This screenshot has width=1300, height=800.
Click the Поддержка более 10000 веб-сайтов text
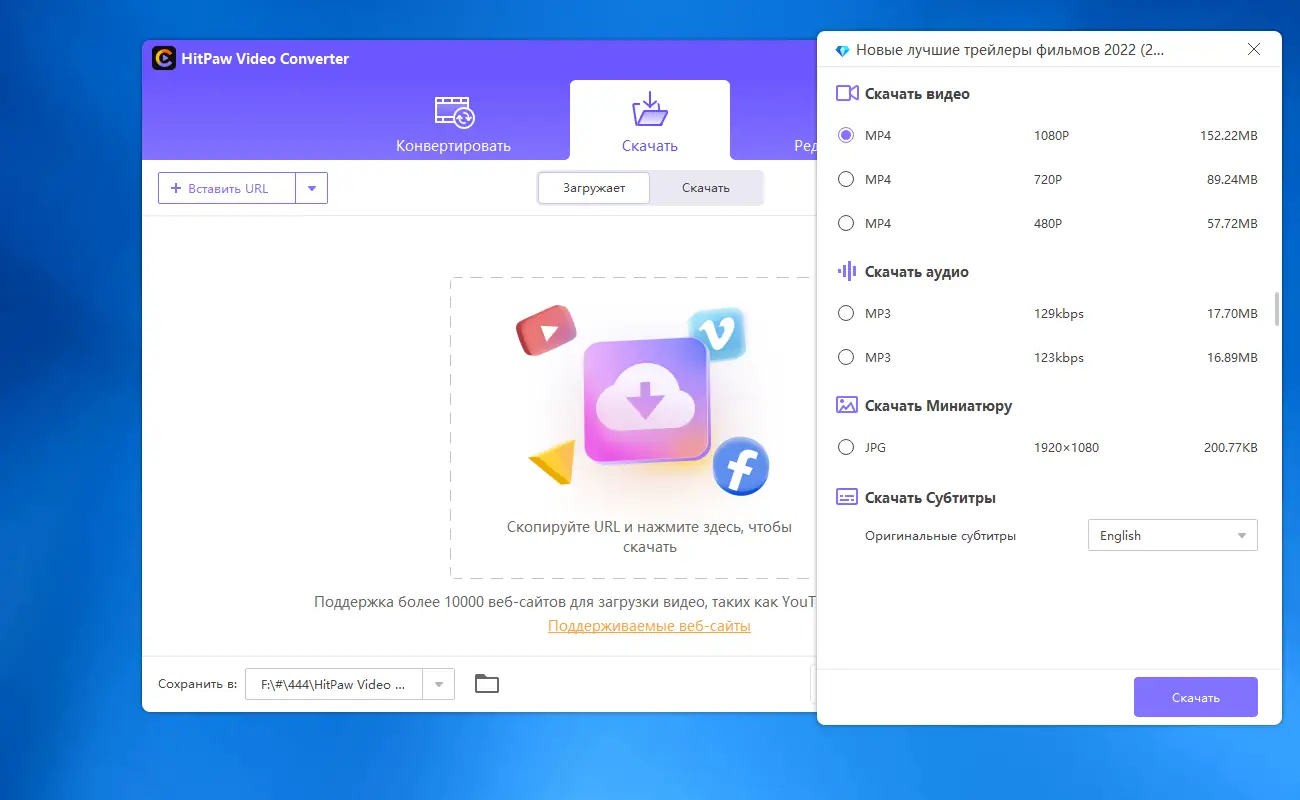tap(565, 602)
